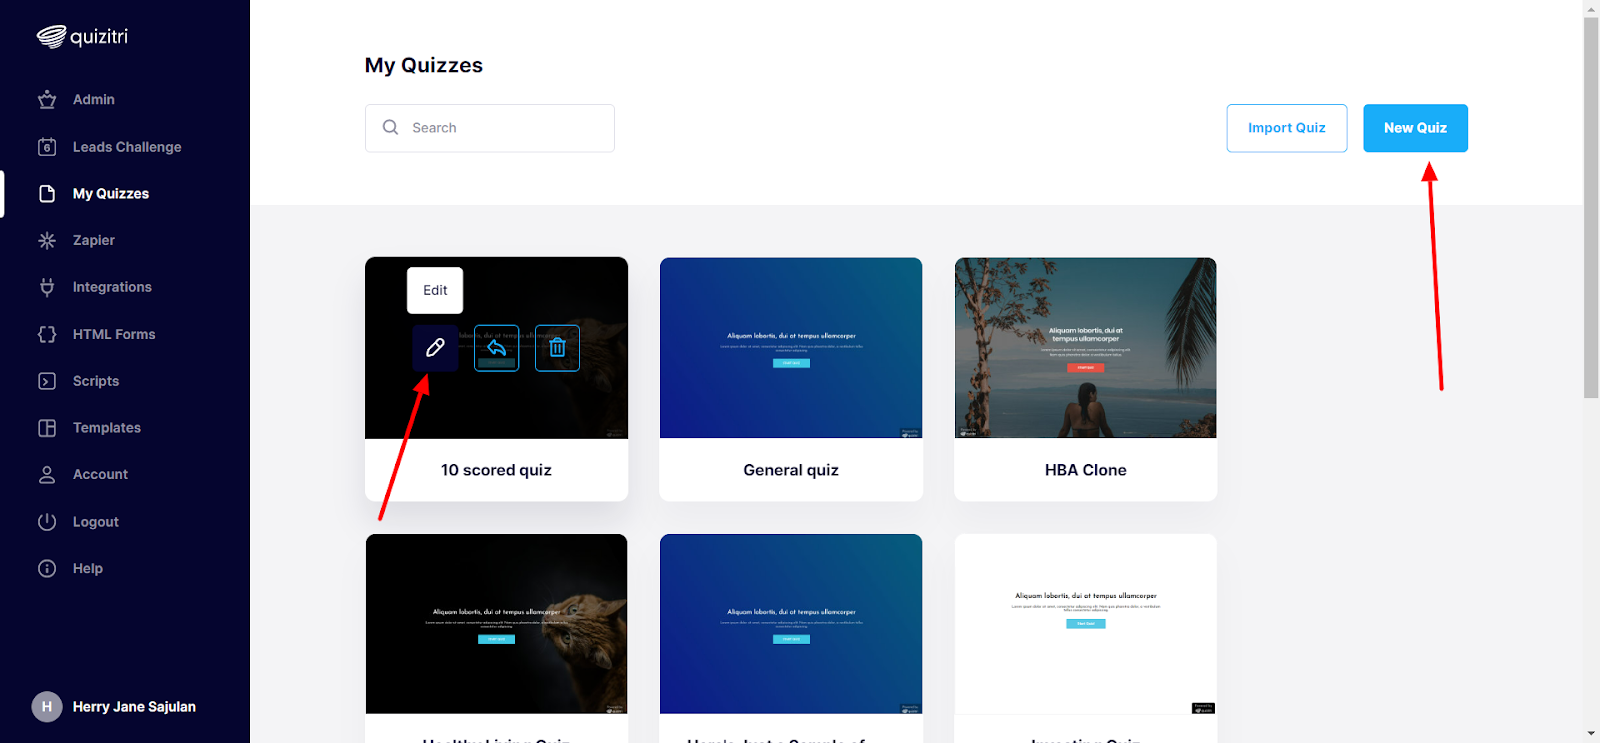
Task: Select Logout from the sidebar
Action: pyautogui.click(x=96, y=522)
